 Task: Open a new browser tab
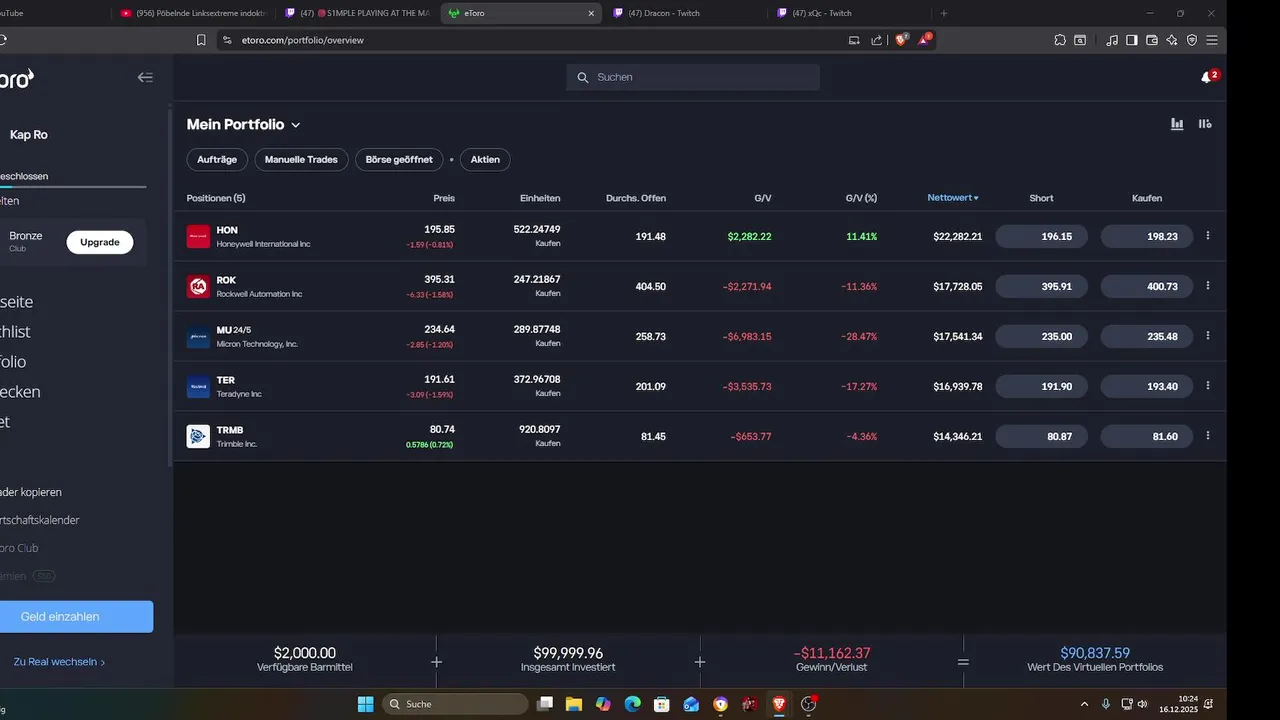click(x=944, y=13)
